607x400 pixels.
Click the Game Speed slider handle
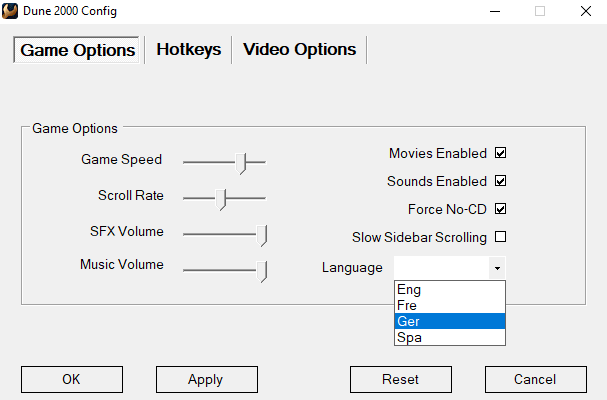tap(241, 160)
